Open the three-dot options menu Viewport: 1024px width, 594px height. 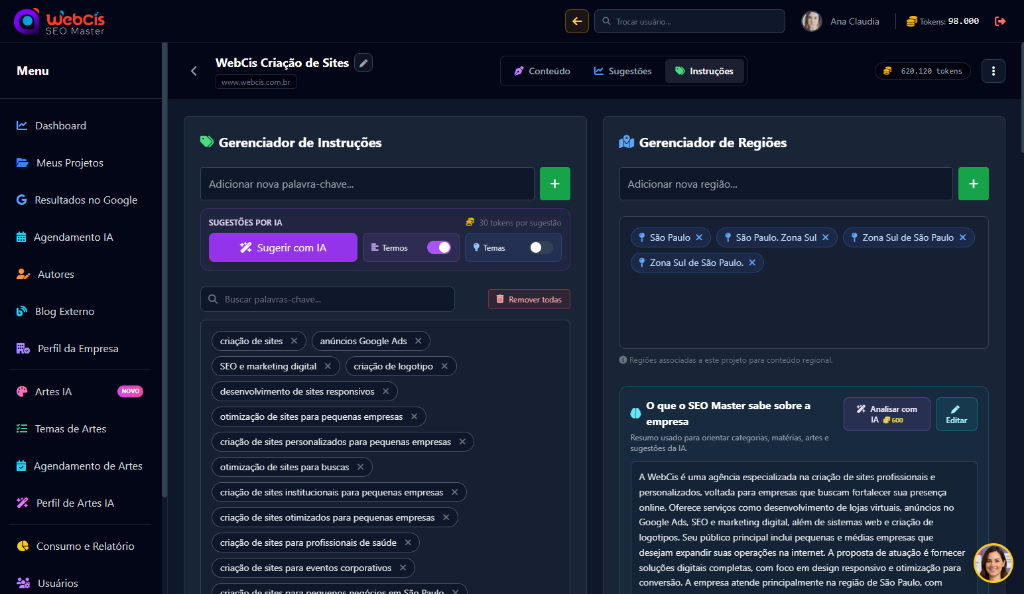993,71
